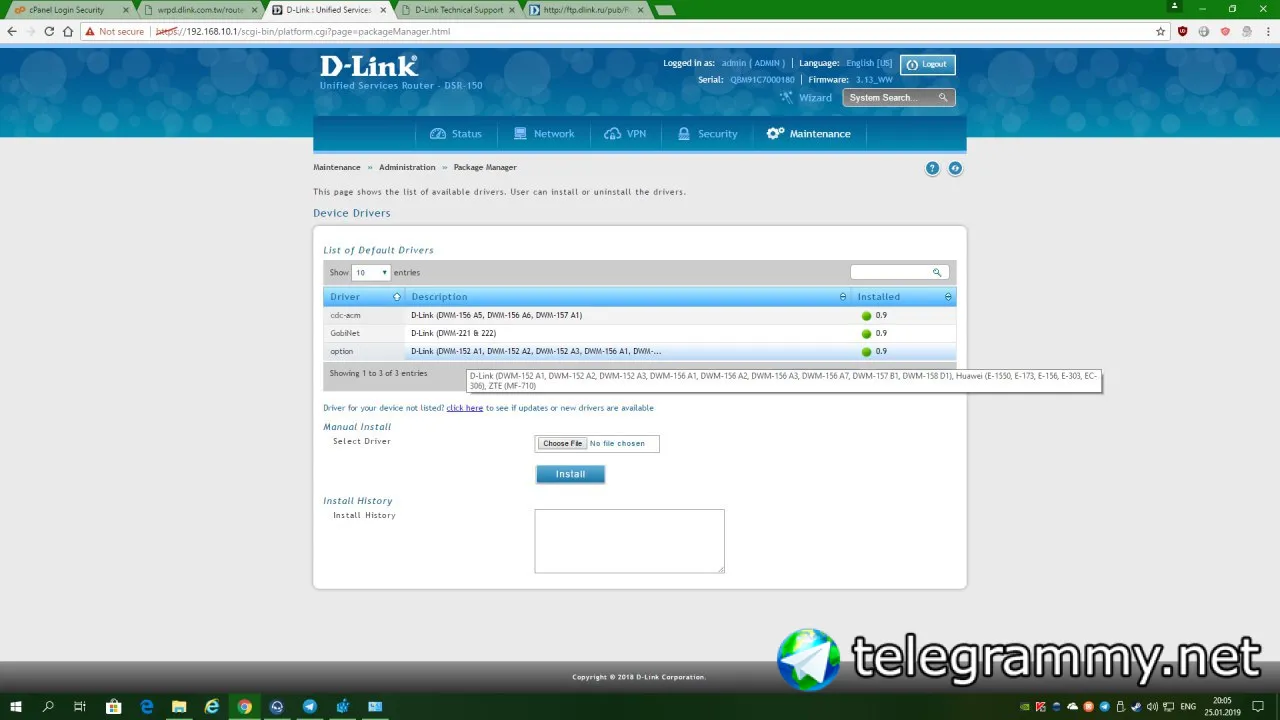The height and width of the screenshot is (720, 1280).
Task: Switch to the wrpd.dlink.com.tw browser tab
Action: pos(200,10)
